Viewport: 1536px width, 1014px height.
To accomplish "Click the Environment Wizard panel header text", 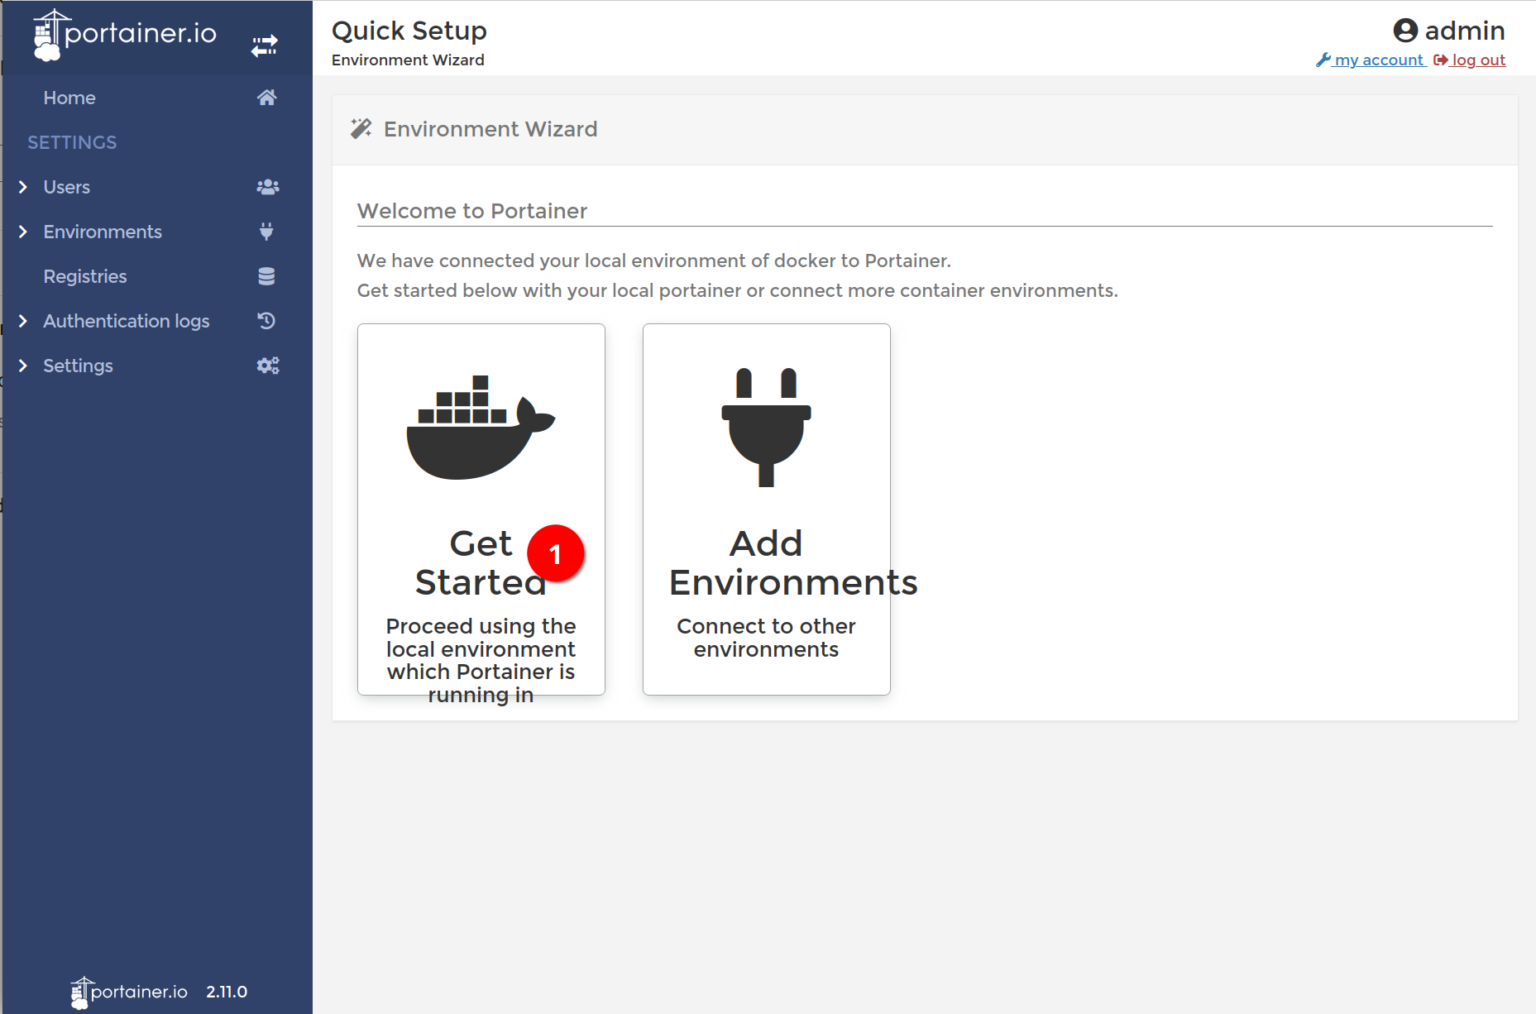I will [x=491, y=129].
